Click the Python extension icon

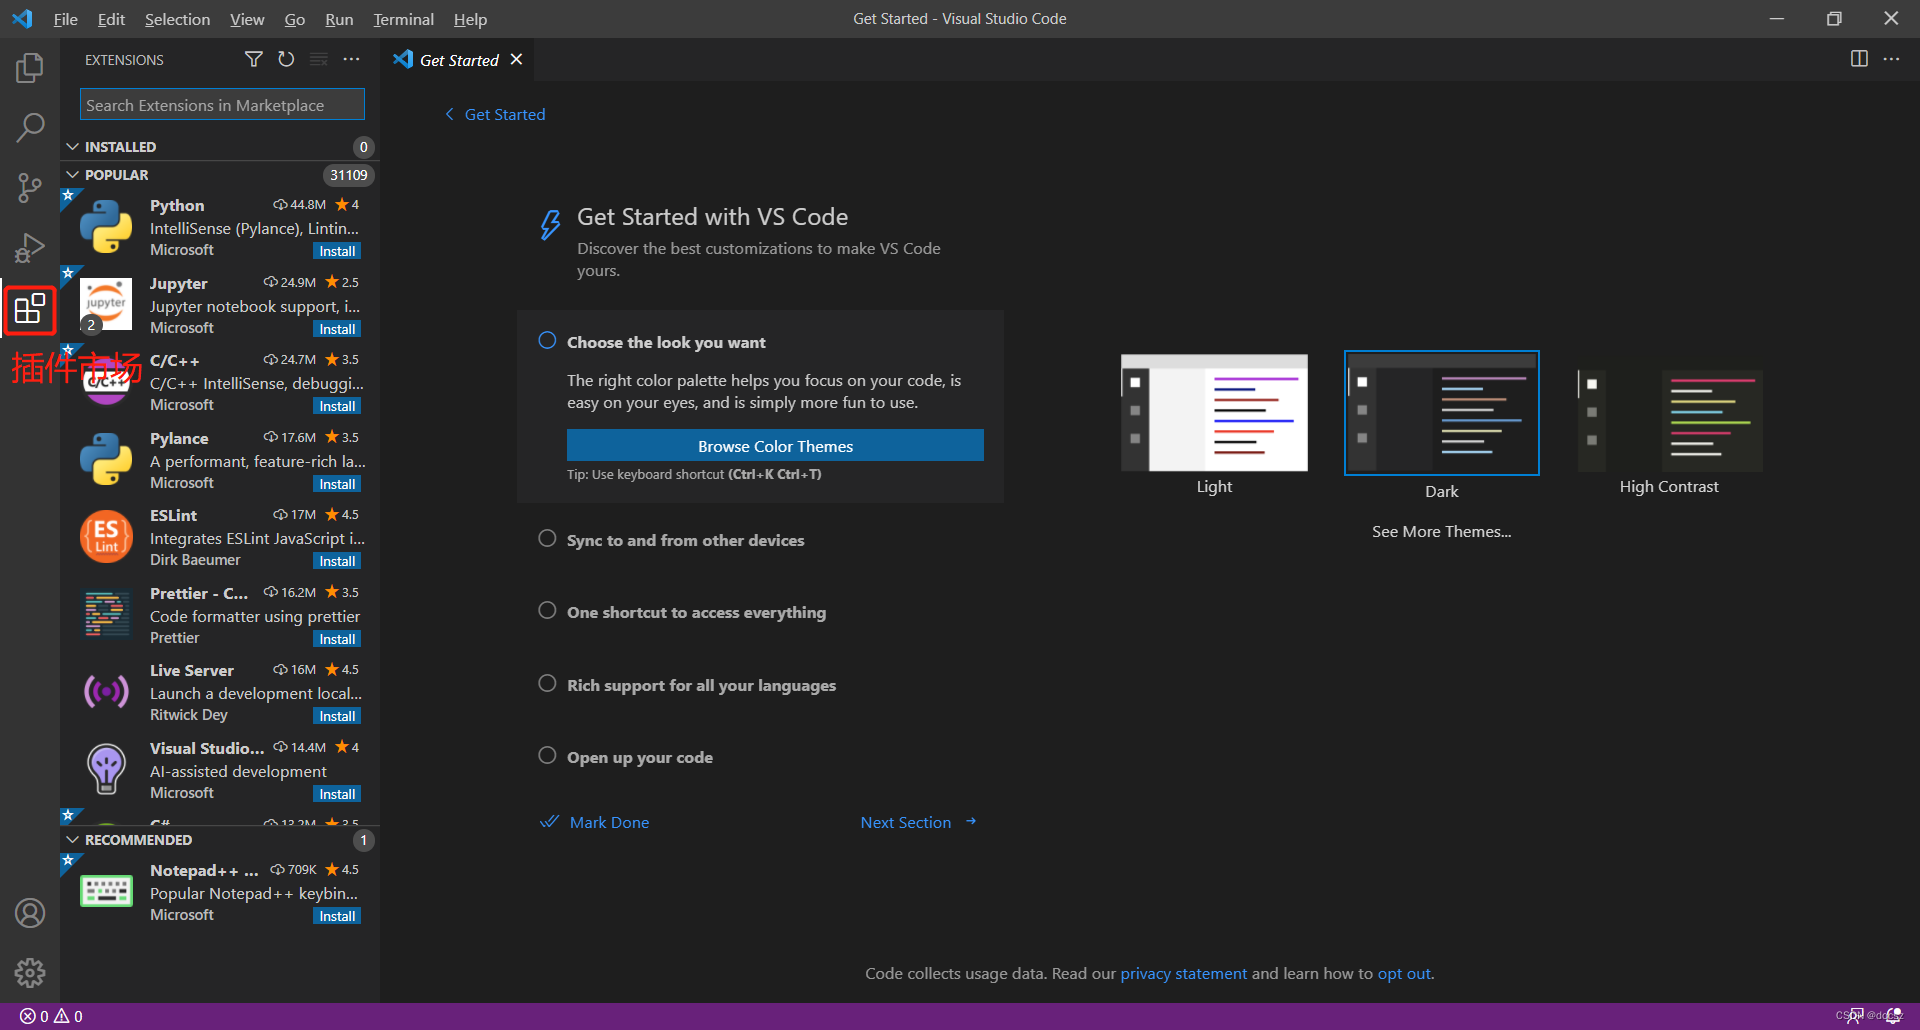pyautogui.click(x=106, y=227)
